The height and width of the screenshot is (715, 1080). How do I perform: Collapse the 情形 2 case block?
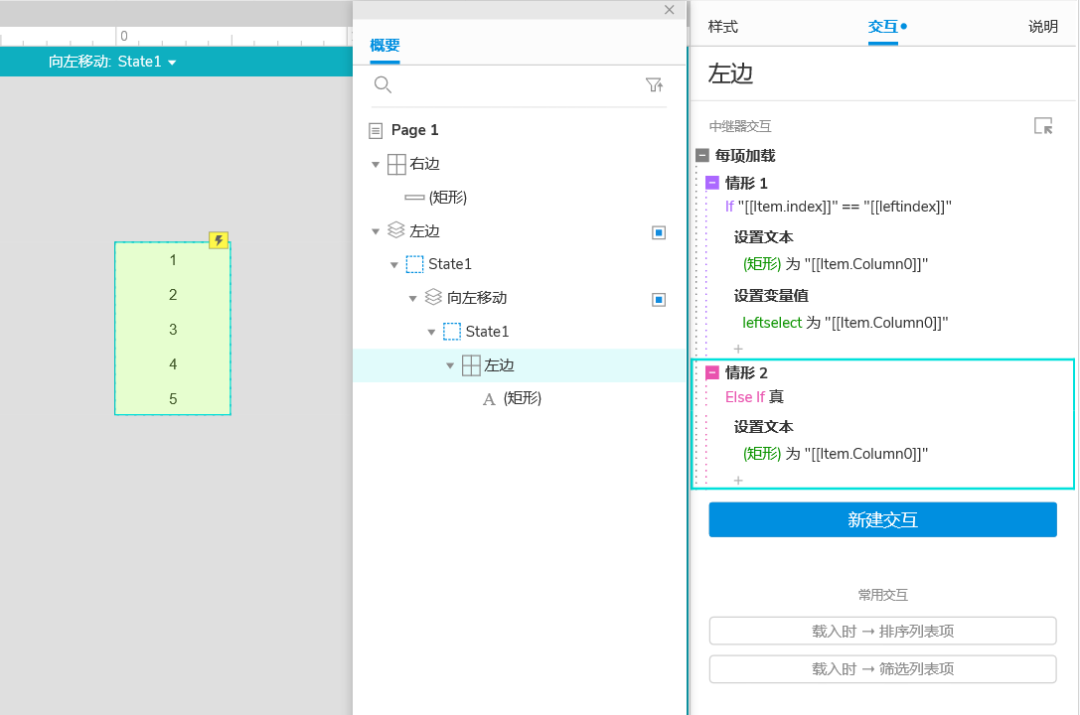712,373
